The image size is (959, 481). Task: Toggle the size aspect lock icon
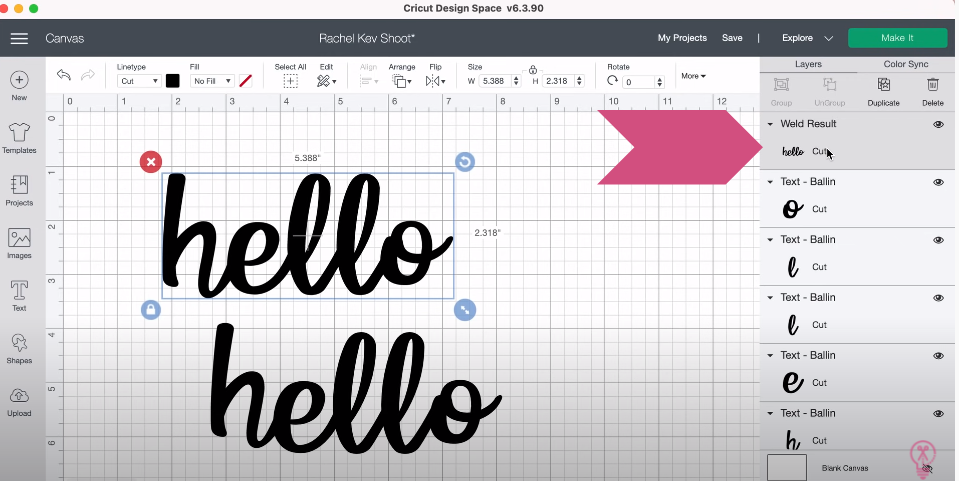pyautogui.click(x=533, y=70)
